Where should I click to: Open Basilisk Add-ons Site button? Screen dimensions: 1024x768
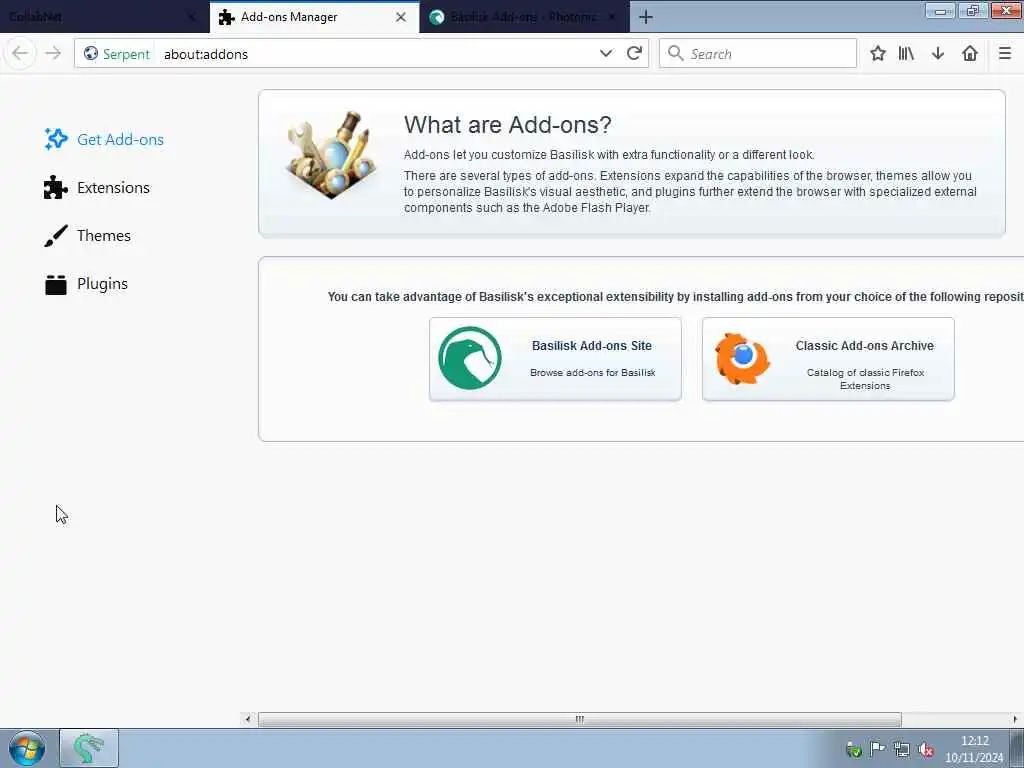point(555,359)
